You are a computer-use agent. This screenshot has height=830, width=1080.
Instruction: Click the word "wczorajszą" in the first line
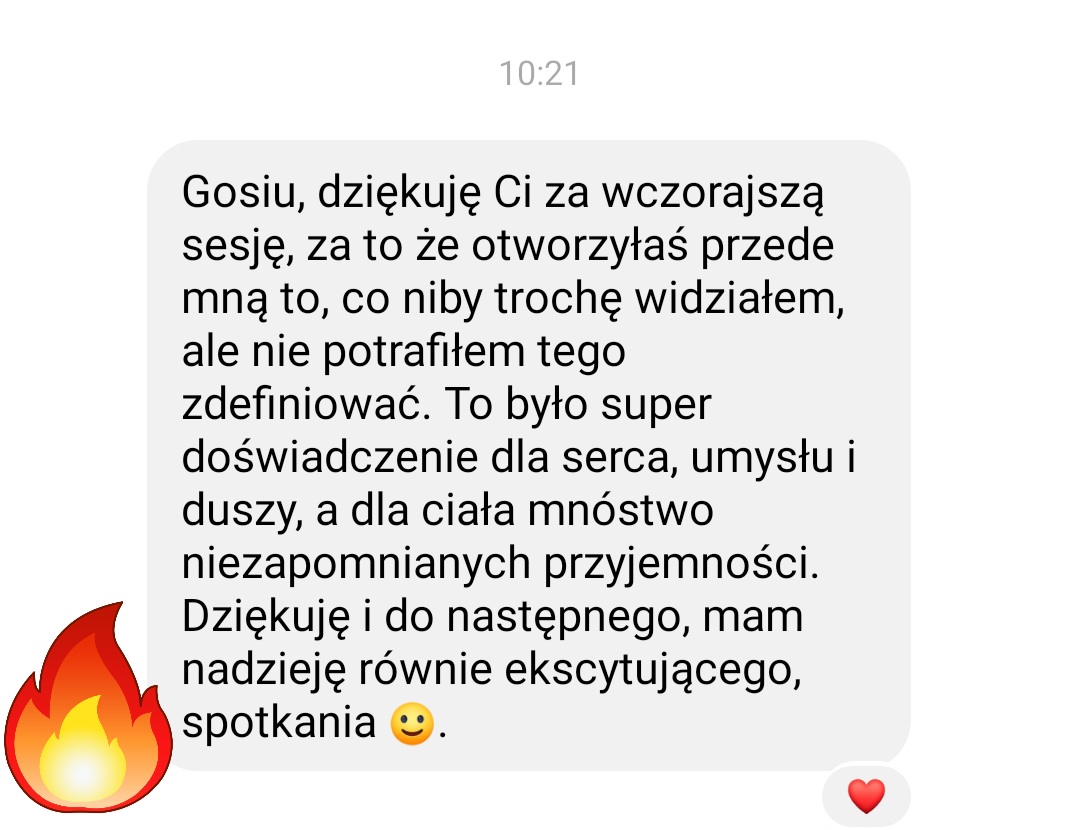[x=712, y=194]
